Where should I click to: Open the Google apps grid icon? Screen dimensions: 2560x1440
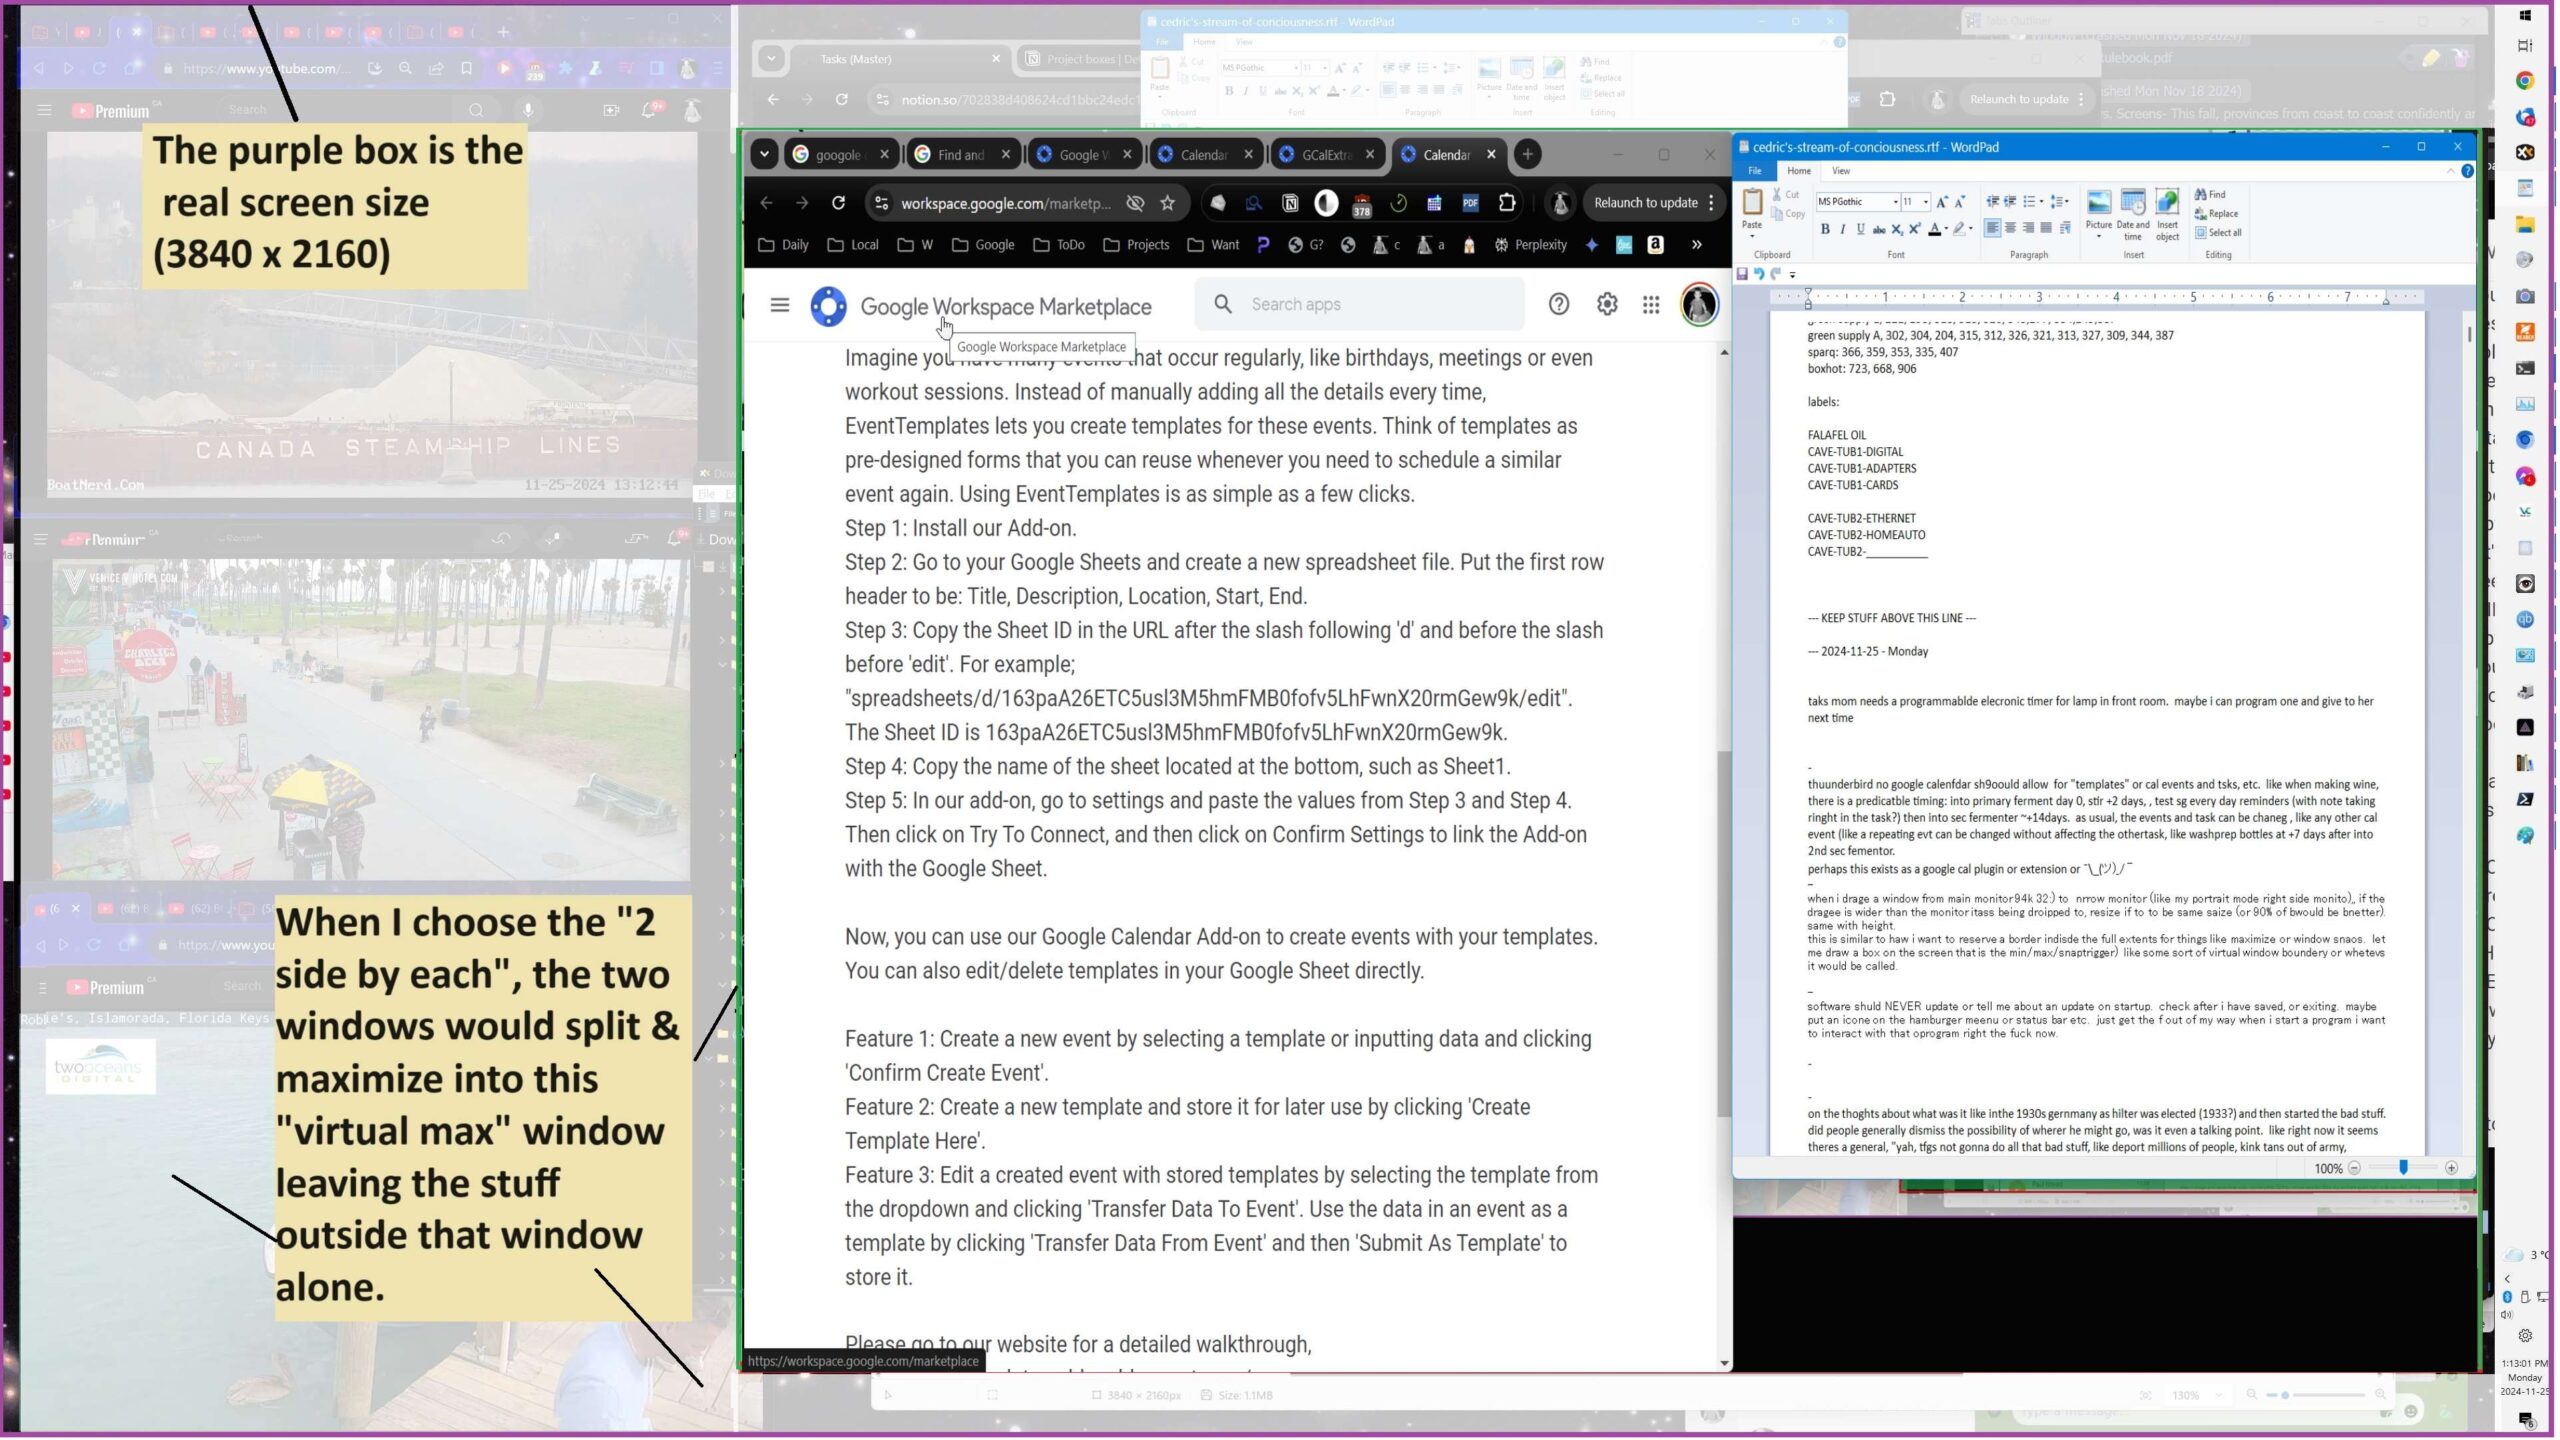[x=1651, y=304]
